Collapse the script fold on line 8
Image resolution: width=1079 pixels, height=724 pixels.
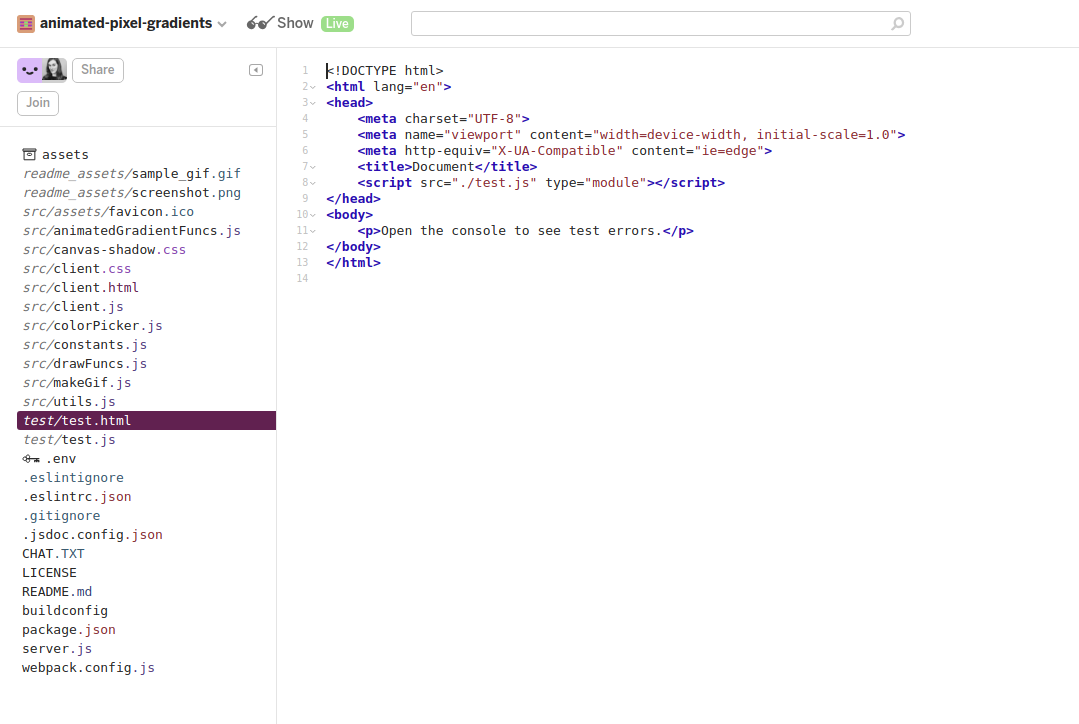[313, 183]
